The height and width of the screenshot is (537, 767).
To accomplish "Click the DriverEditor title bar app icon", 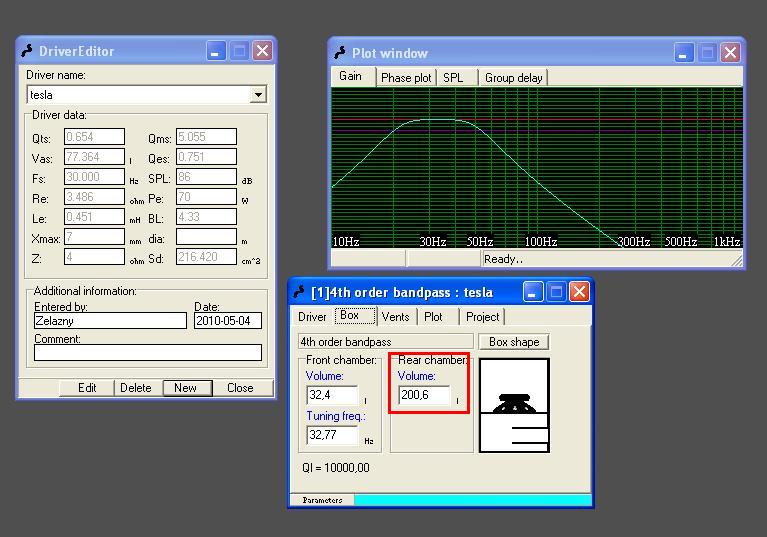I will [28, 51].
